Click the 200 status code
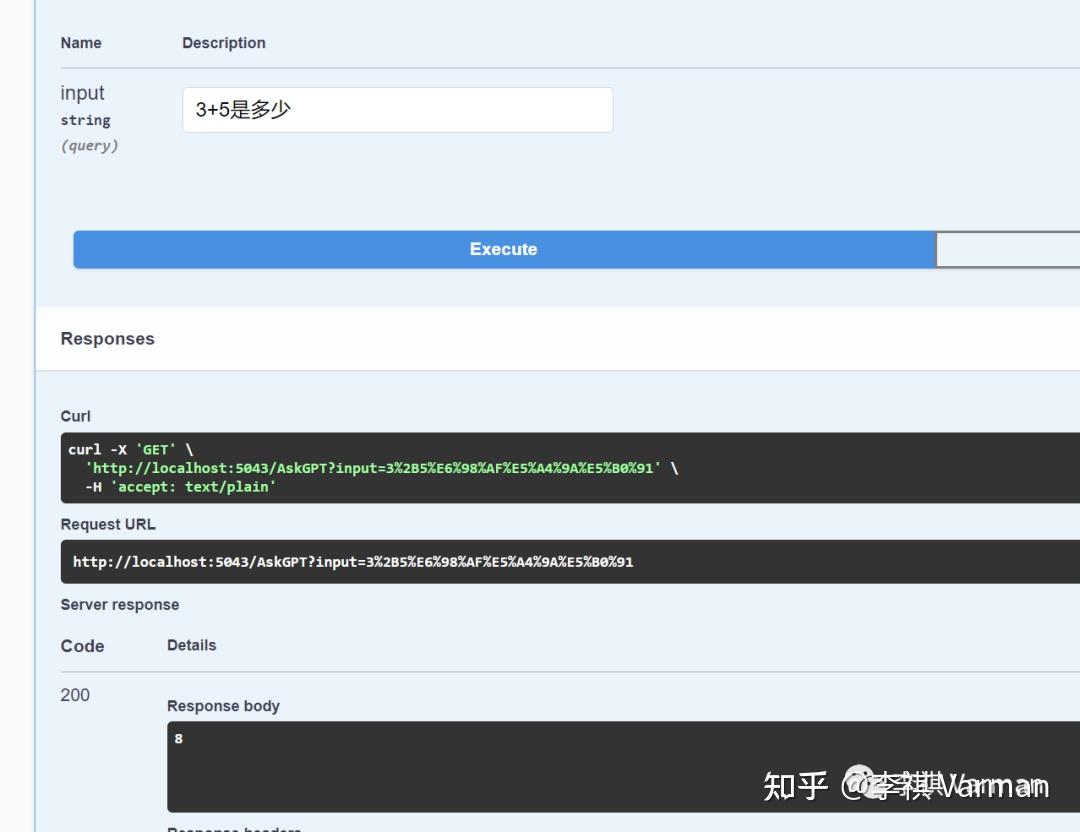 pyautogui.click(x=75, y=695)
